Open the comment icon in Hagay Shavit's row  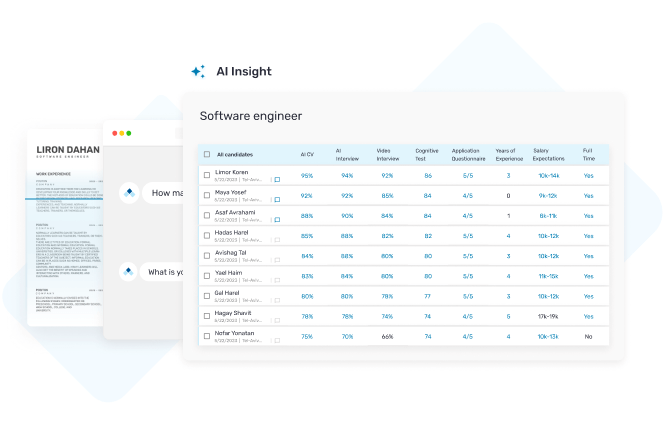pos(277,320)
